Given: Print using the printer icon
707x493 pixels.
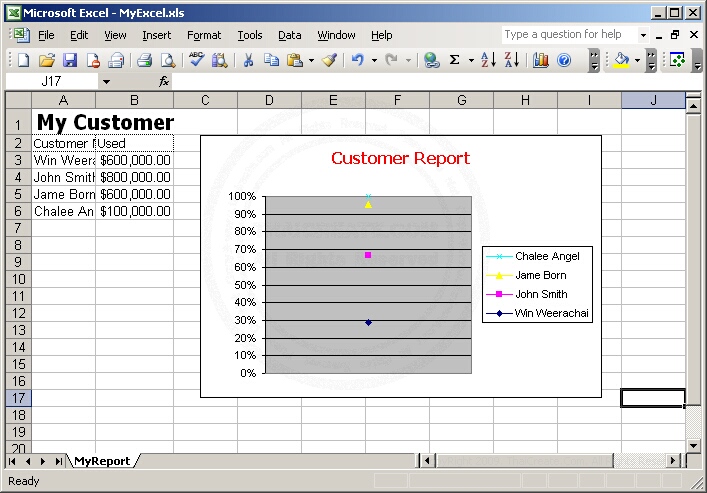Looking at the screenshot, I should tap(144, 60).
